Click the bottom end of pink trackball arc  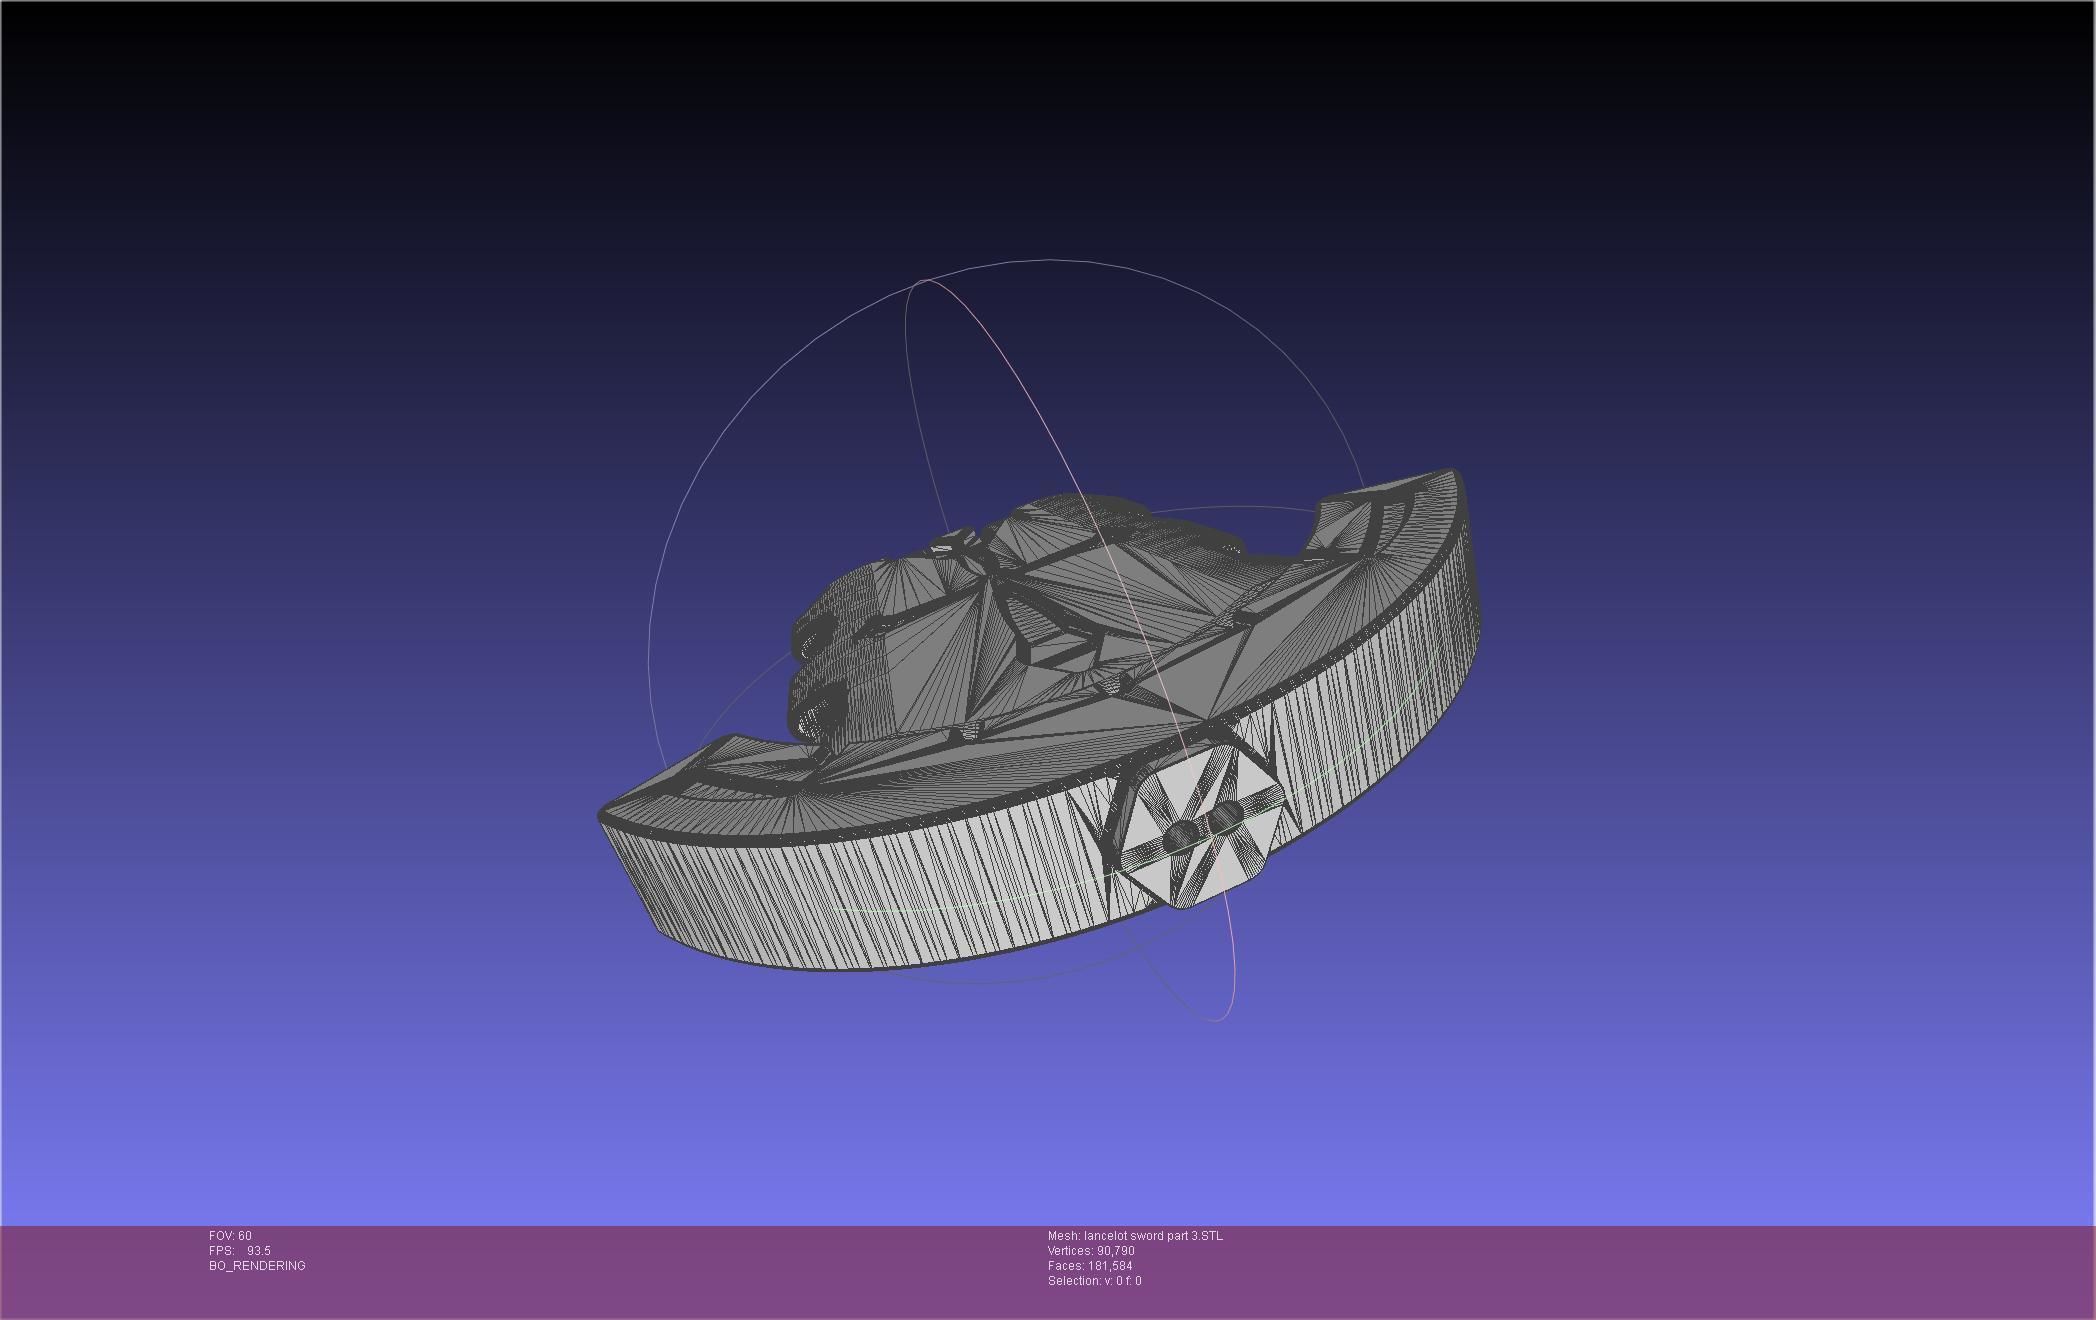pyautogui.click(x=1216, y=1020)
